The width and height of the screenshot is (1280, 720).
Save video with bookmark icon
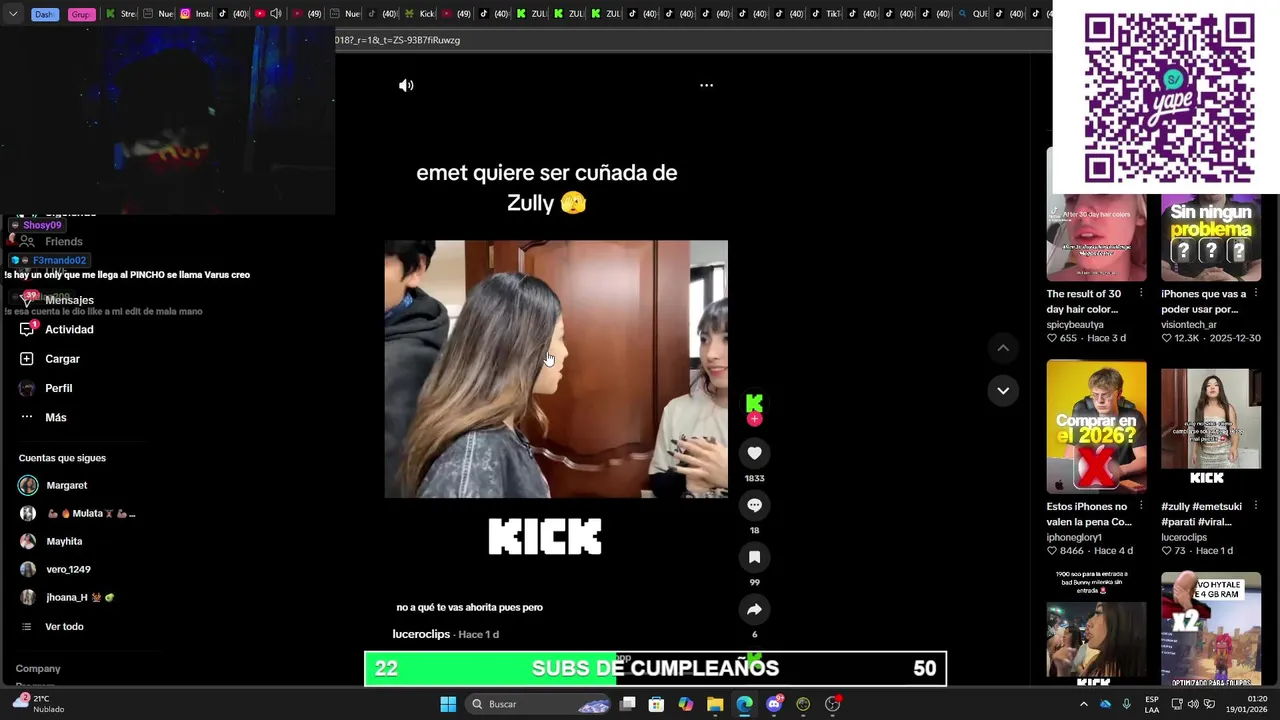(755, 557)
